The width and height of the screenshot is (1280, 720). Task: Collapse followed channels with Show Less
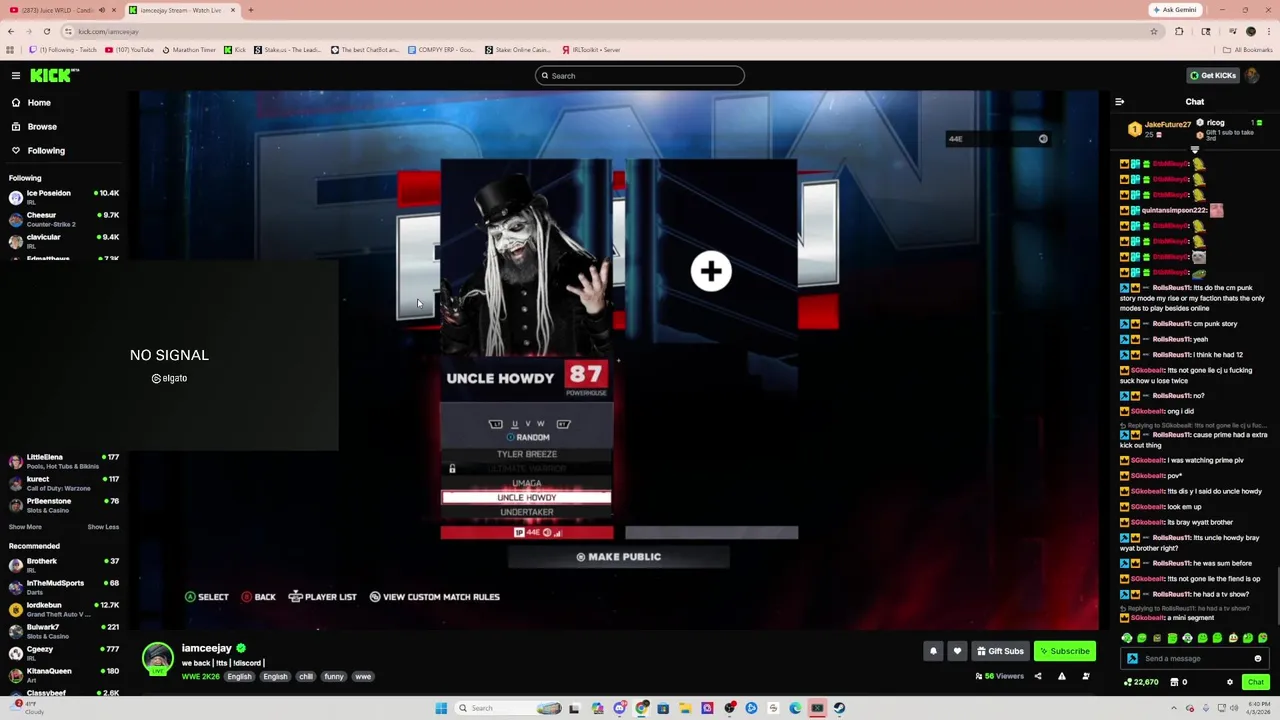point(103,527)
